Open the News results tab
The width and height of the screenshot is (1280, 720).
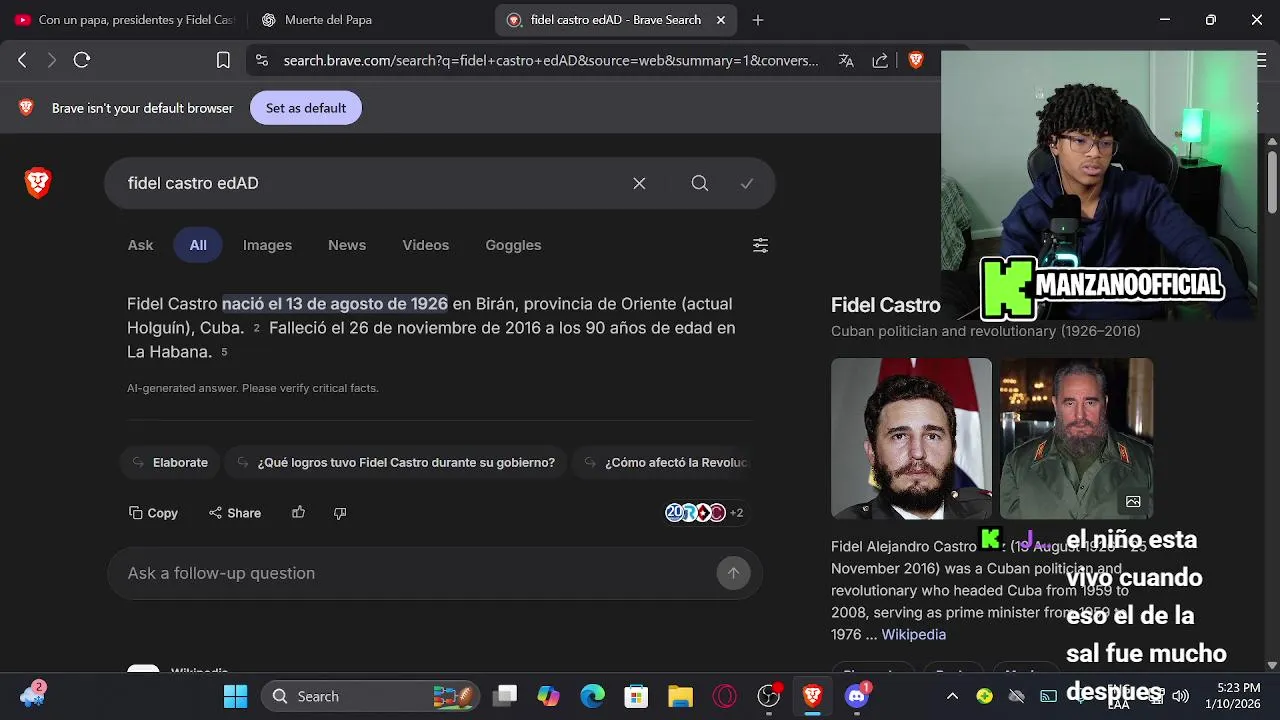tap(347, 245)
